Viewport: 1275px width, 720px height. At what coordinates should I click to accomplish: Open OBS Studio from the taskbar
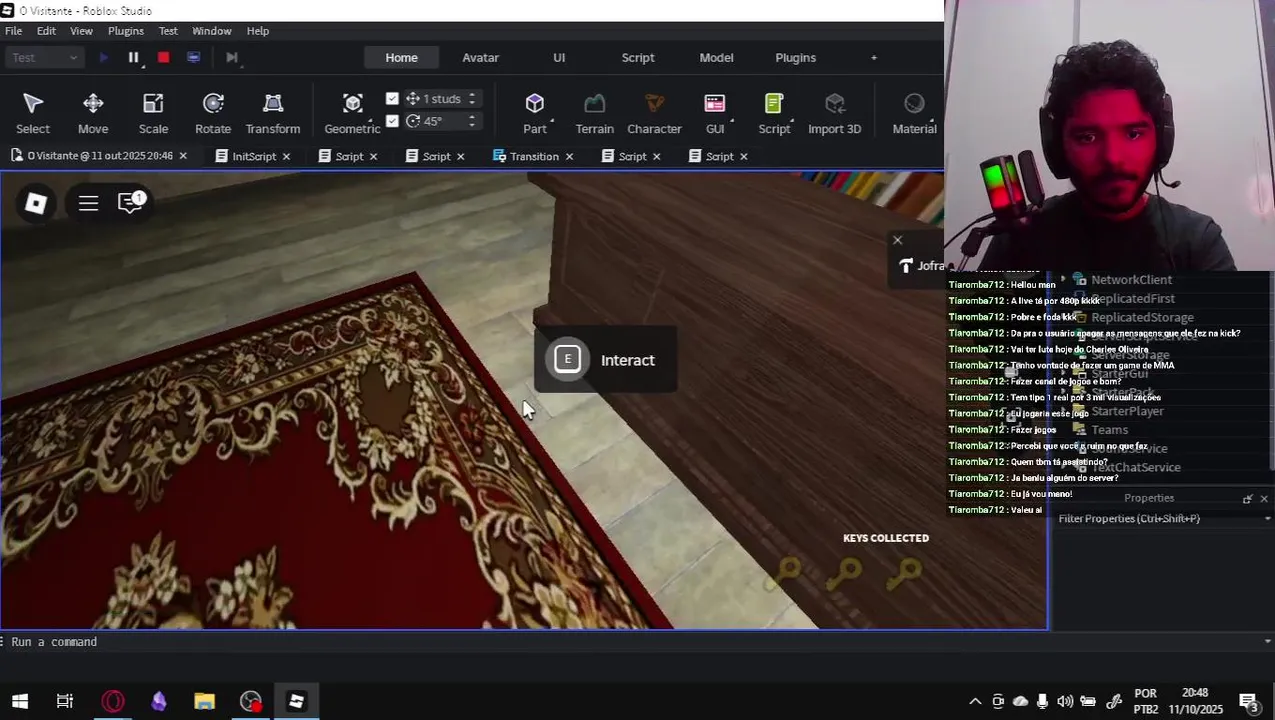[x=250, y=701]
